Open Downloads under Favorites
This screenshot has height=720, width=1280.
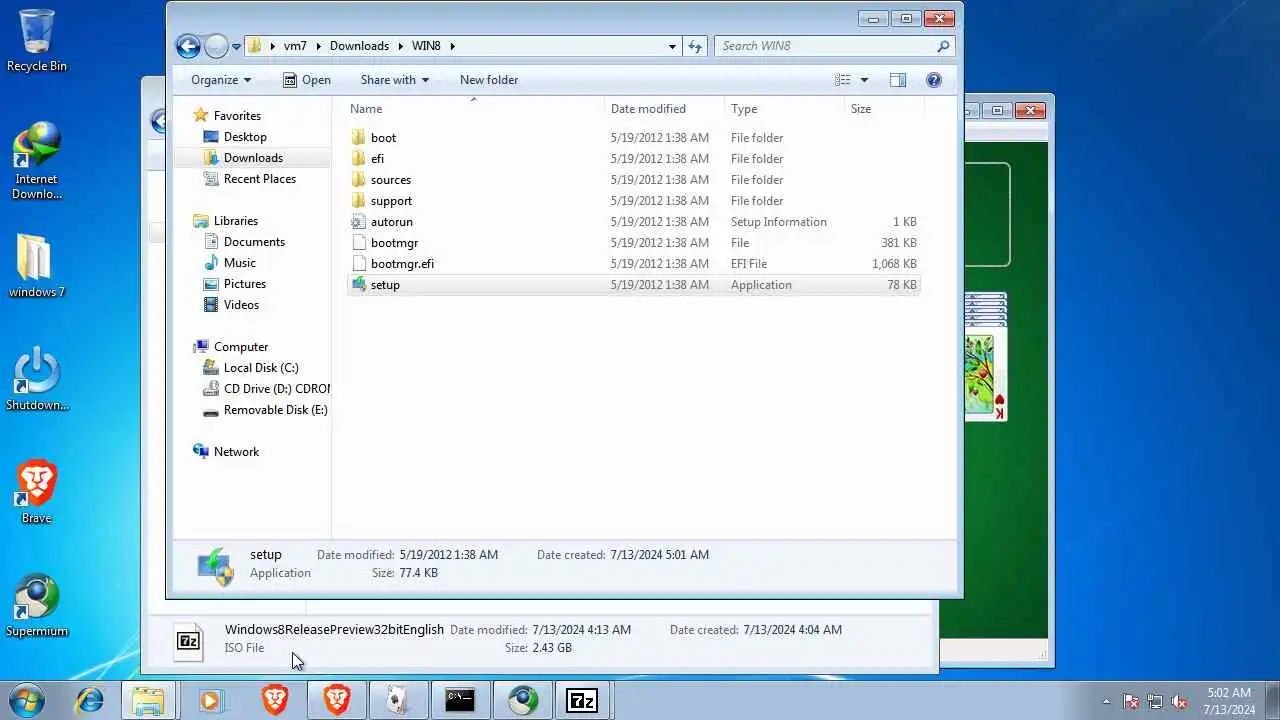[x=253, y=158]
